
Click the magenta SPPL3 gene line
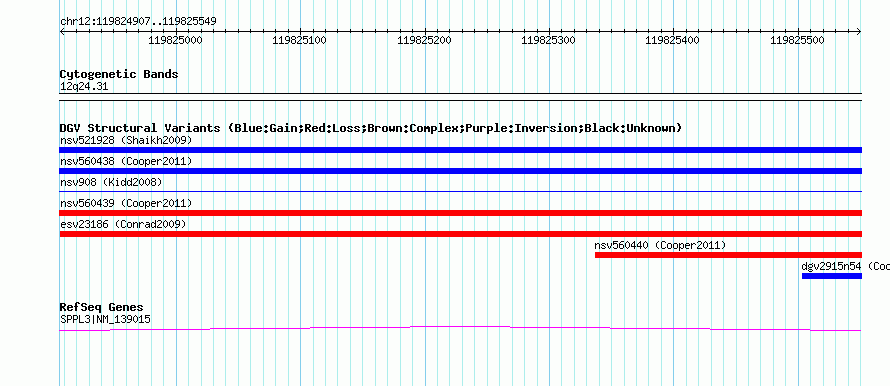click(x=460, y=328)
